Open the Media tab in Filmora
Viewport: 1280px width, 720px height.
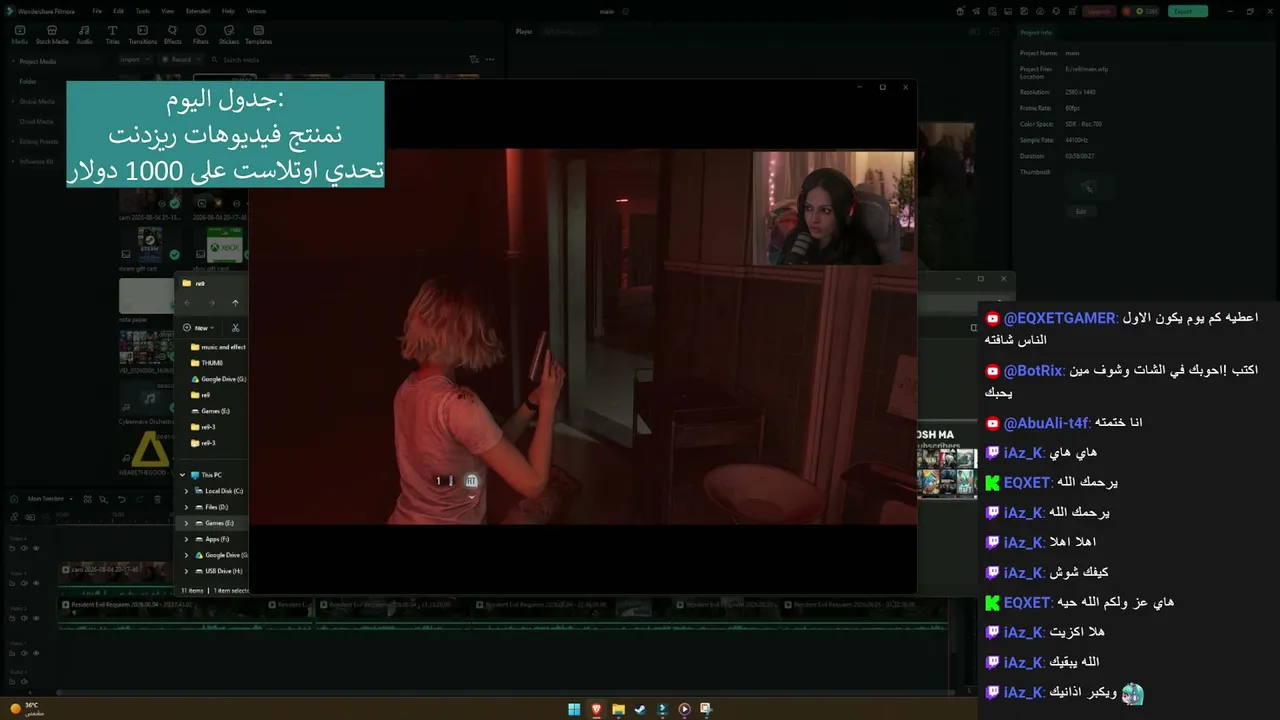coord(20,35)
